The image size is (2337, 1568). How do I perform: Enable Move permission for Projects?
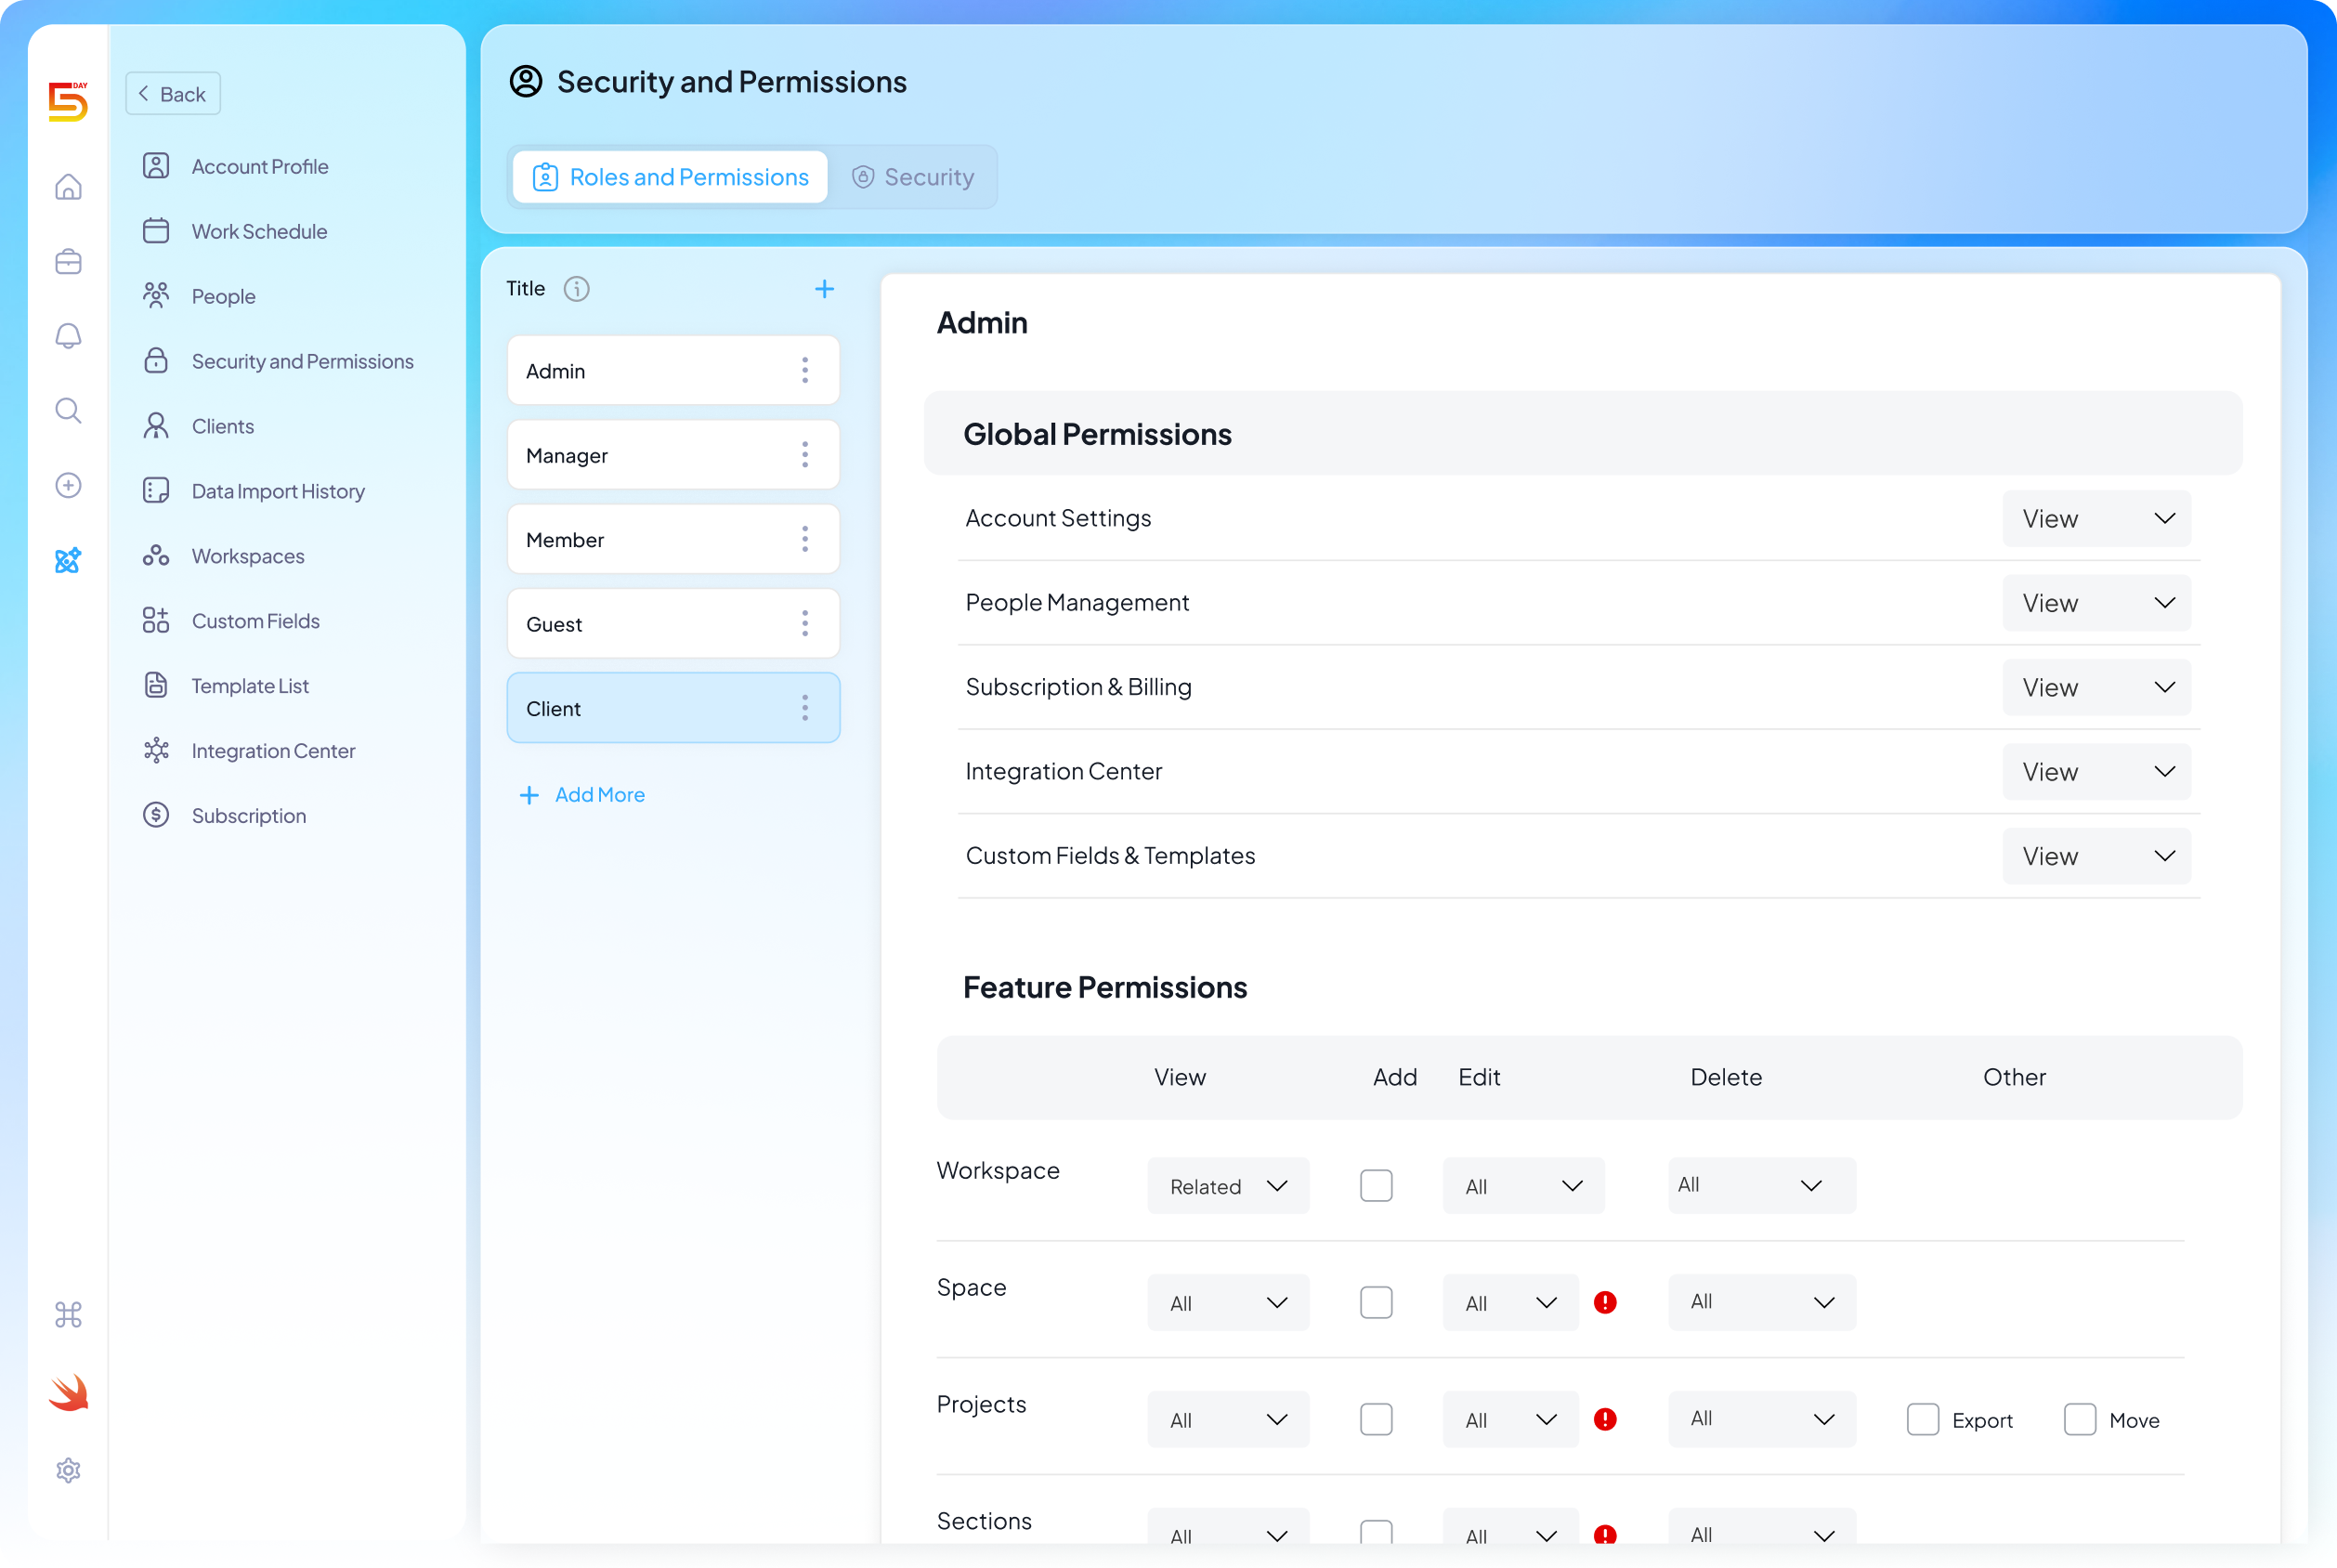tap(2079, 1419)
